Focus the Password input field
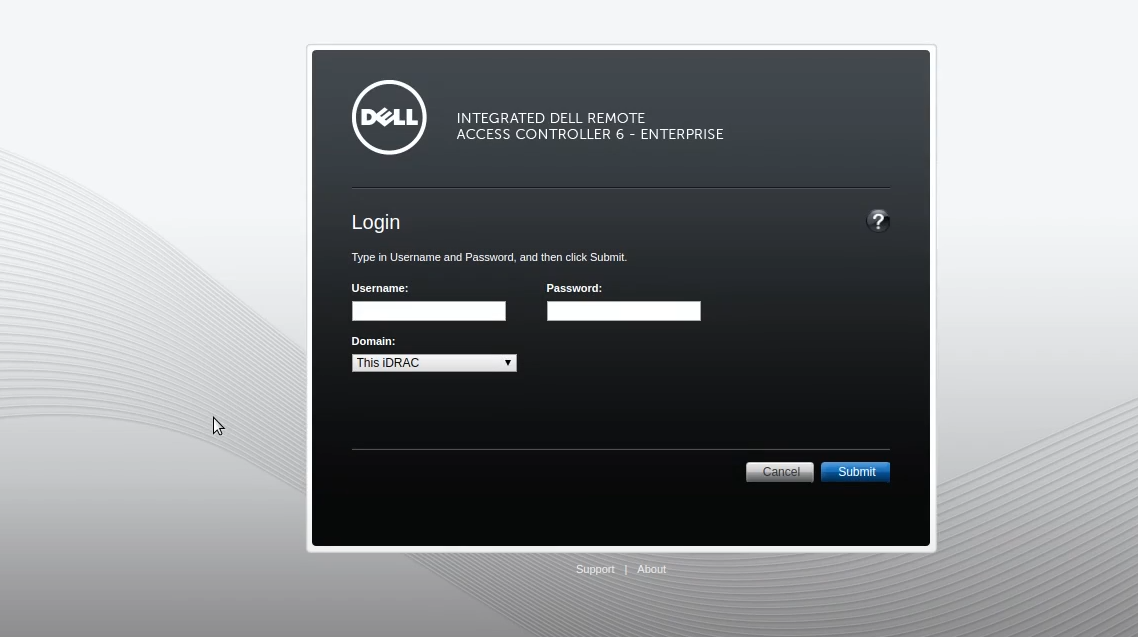 (x=623, y=311)
